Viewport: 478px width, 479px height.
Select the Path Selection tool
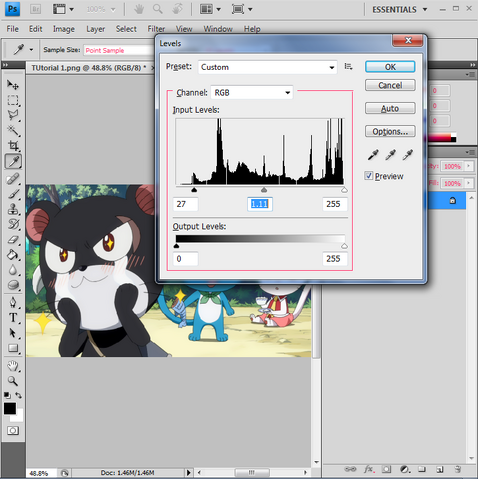[x=13, y=333]
